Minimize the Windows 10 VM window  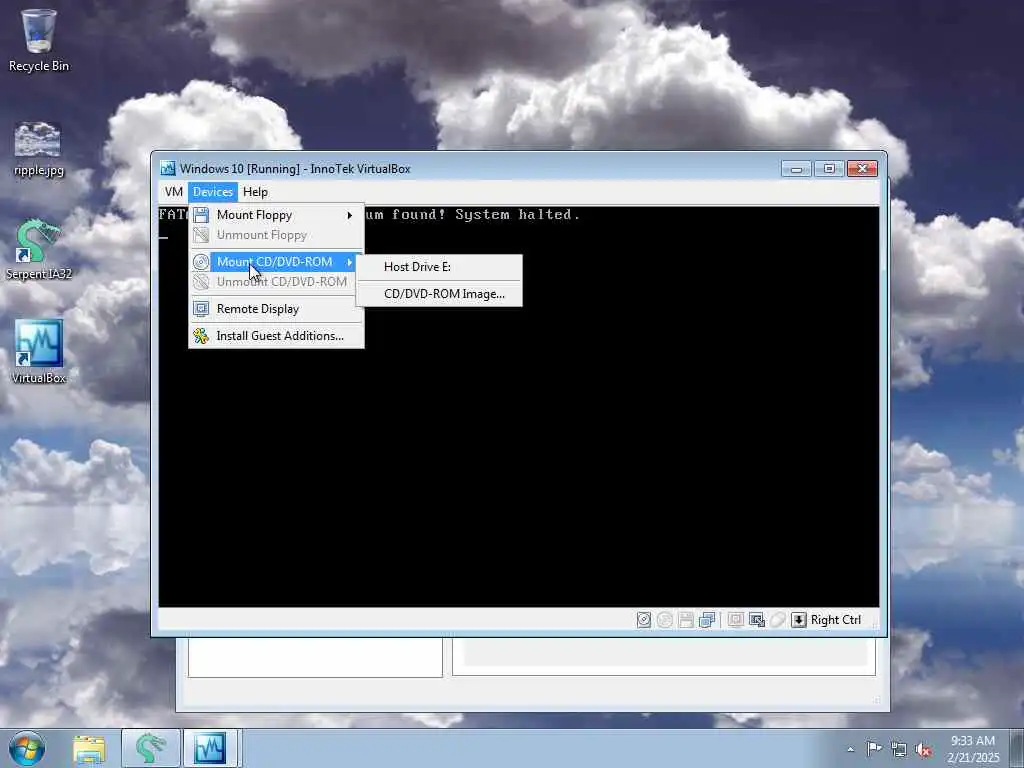(796, 169)
